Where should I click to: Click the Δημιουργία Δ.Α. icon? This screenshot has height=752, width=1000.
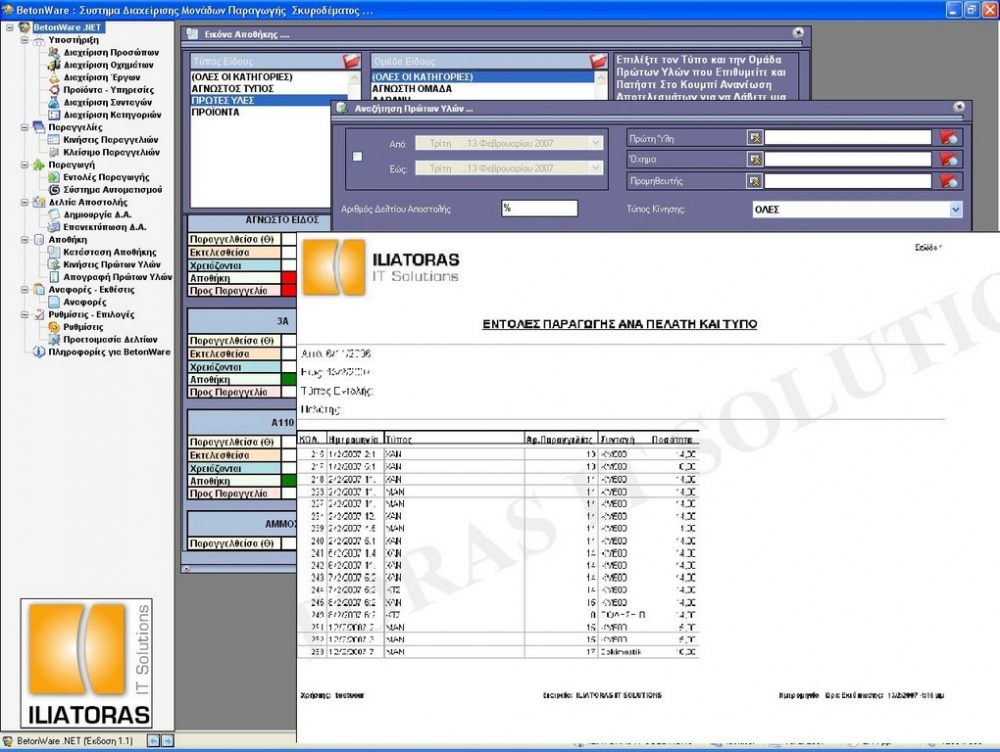(x=54, y=214)
